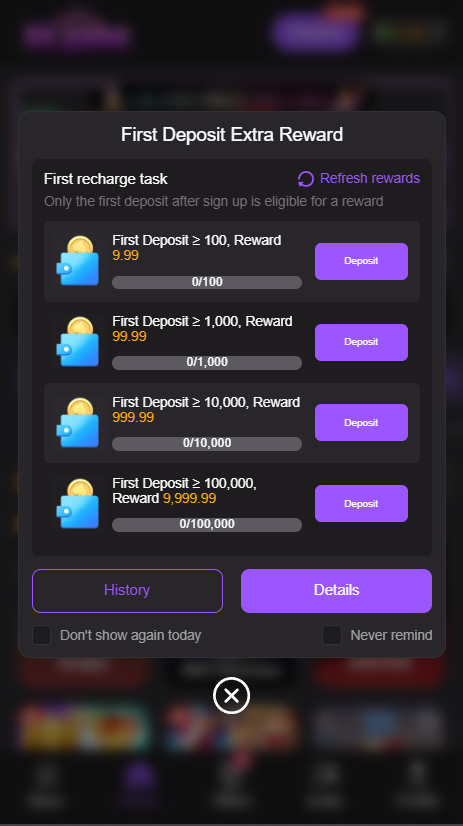
Task: Click wallet icon for 10,000 deposit tier
Action: click(78, 423)
